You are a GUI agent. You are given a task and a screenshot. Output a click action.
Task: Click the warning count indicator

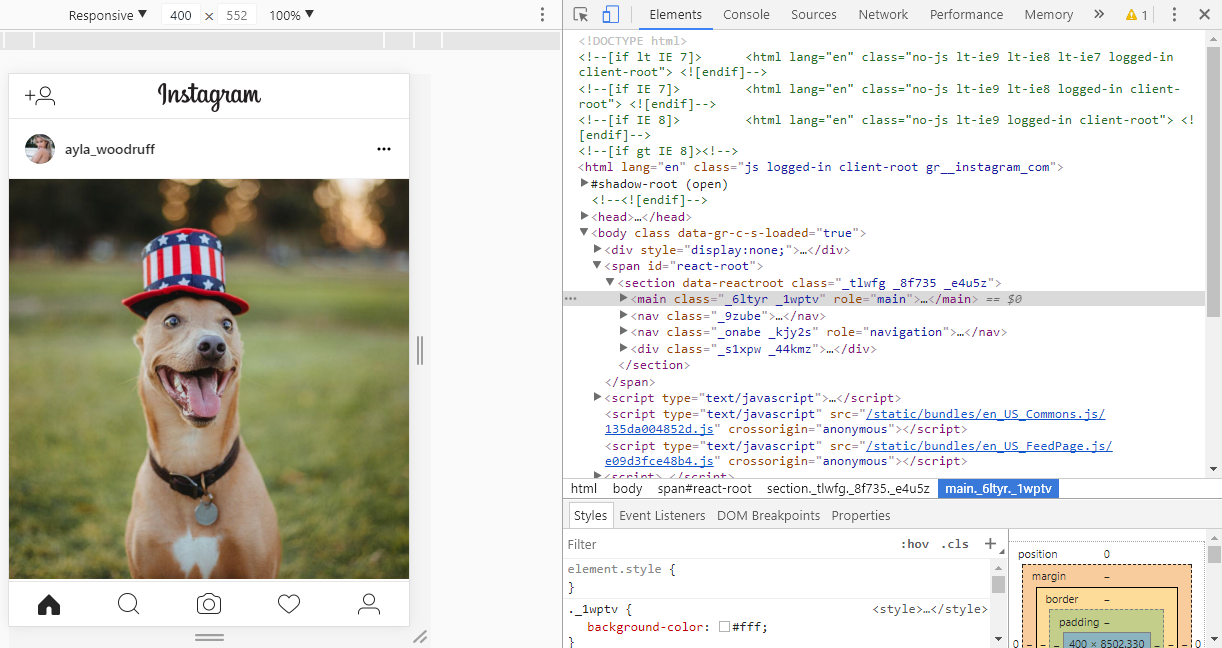tap(1137, 14)
